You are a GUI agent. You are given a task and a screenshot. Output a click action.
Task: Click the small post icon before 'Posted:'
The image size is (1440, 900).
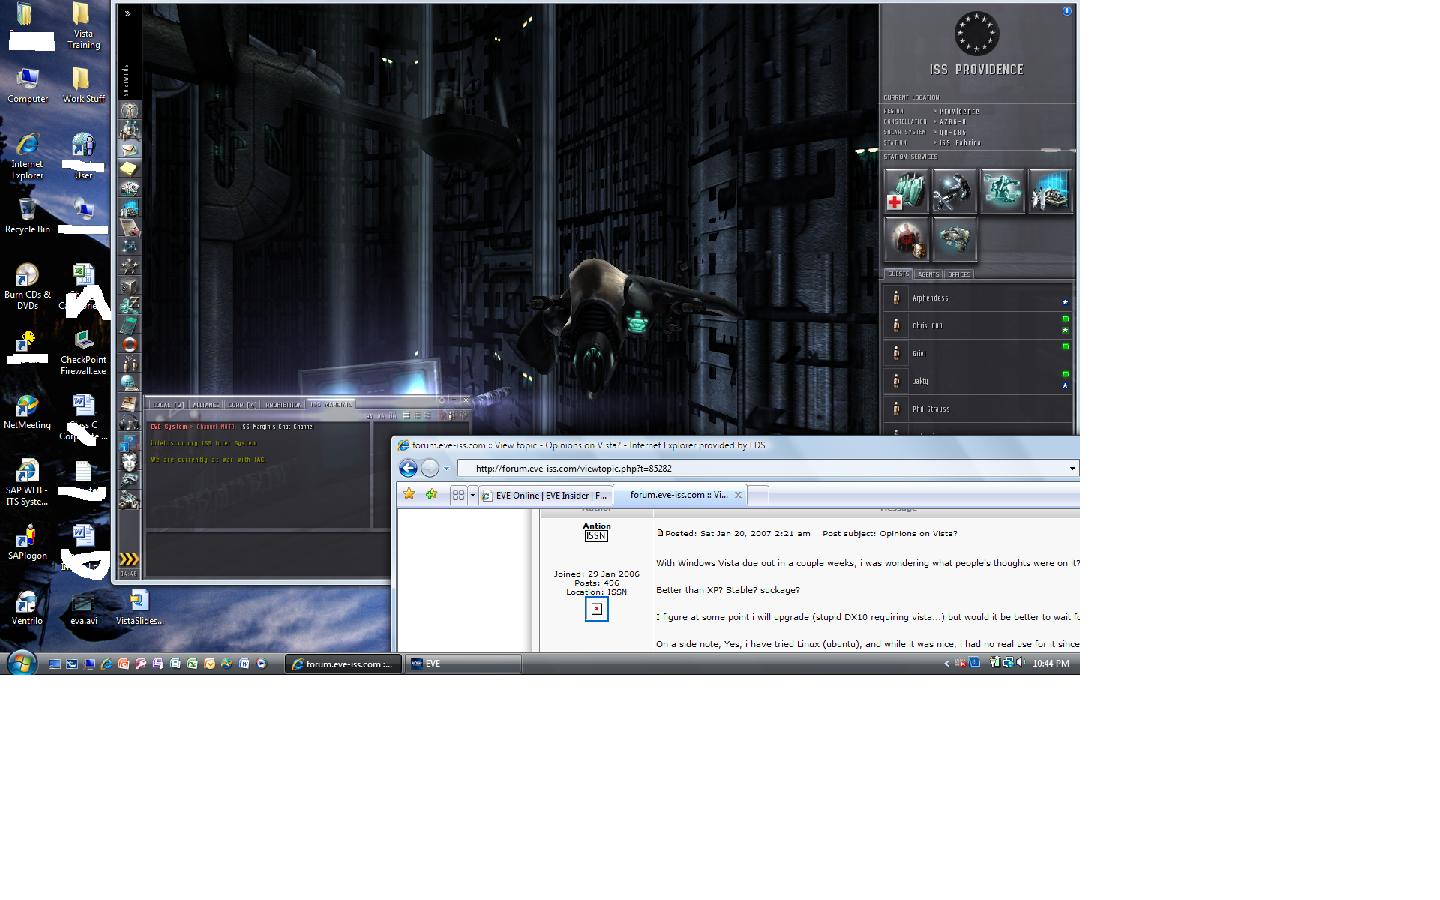[660, 533]
